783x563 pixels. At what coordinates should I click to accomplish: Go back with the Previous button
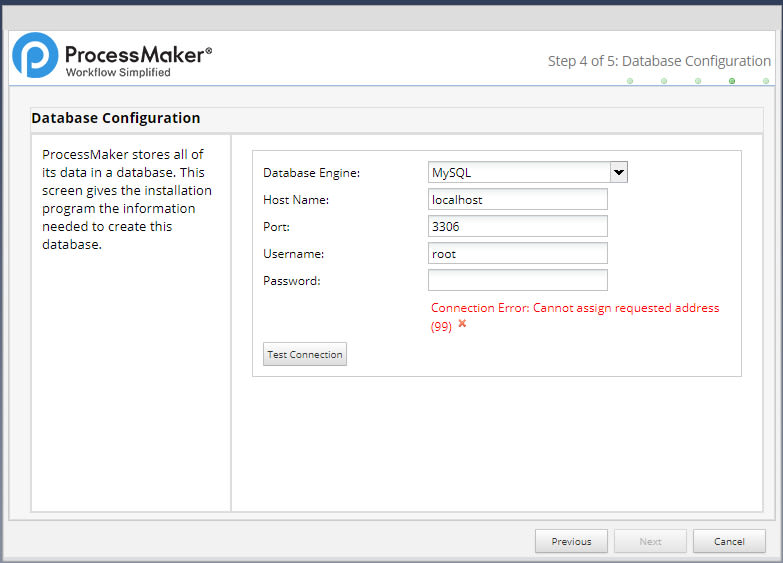571,542
